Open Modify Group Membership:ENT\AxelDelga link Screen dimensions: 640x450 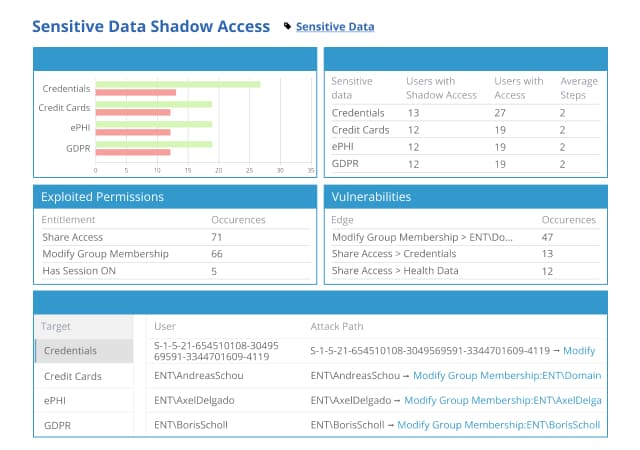coord(503,400)
